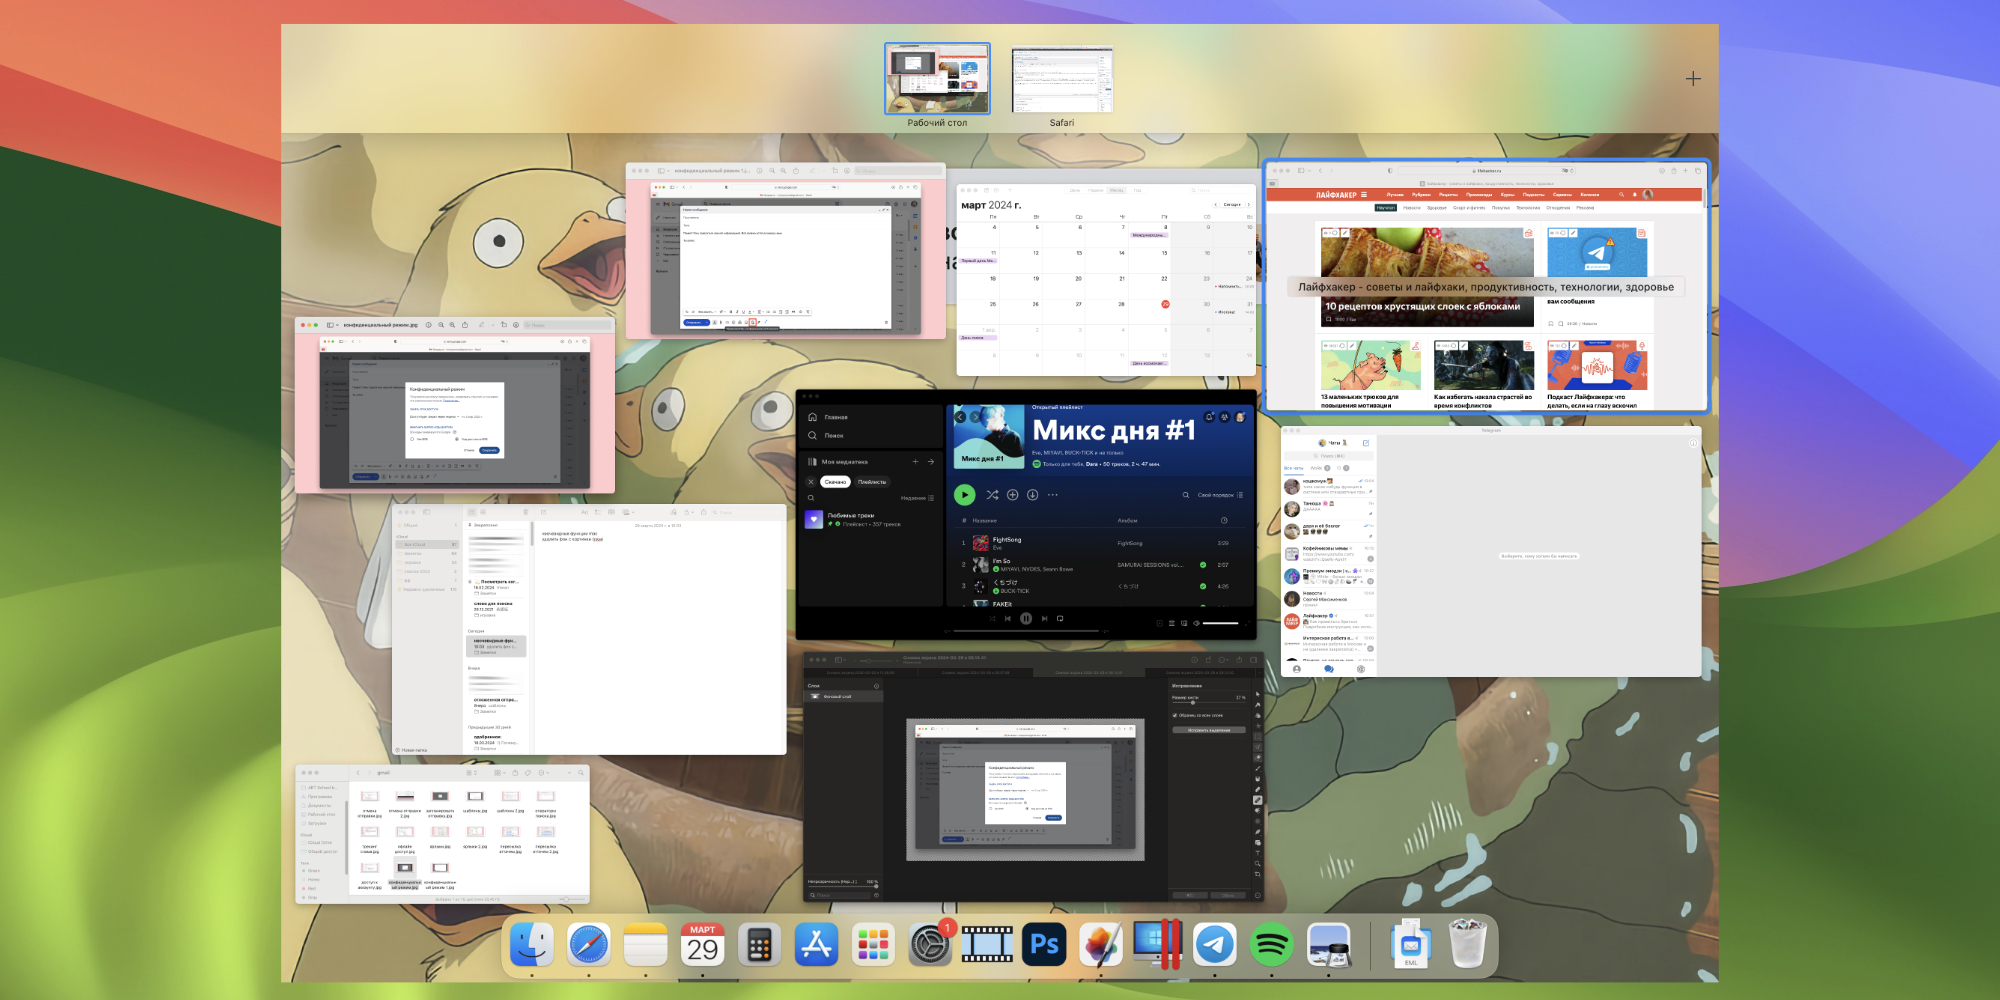Image resolution: width=2000 pixels, height=1000 pixels.
Task: Open Telegram settings icon at bottom
Action: (1361, 669)
